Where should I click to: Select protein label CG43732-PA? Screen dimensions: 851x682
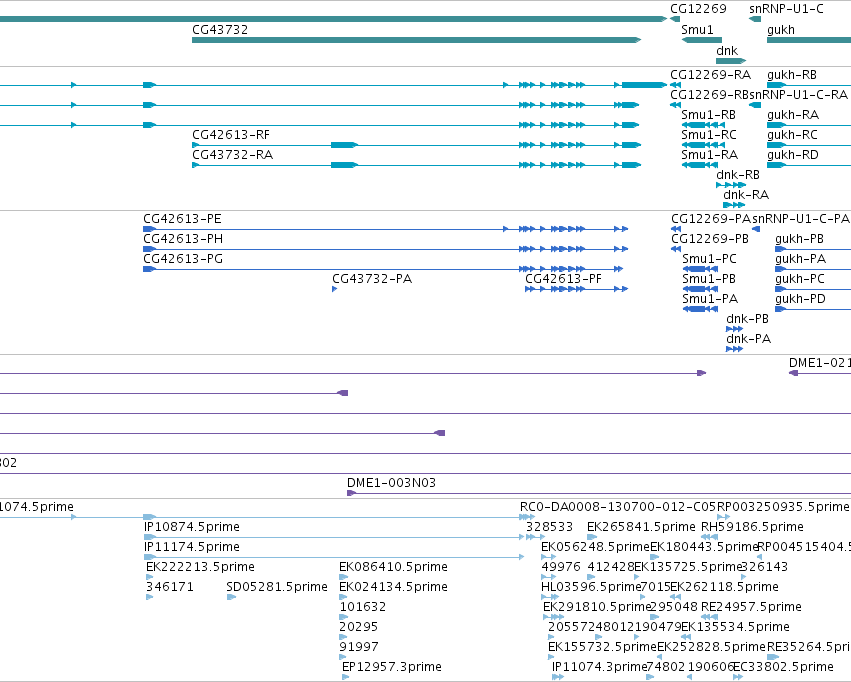coord(372,279)
